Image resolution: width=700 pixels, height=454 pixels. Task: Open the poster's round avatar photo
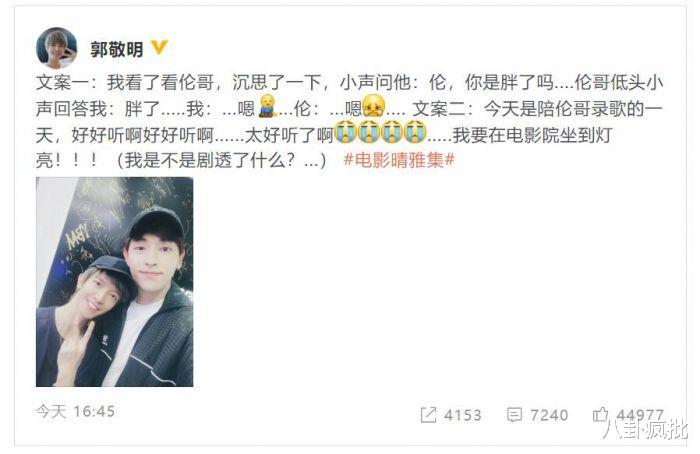point(56,48)
